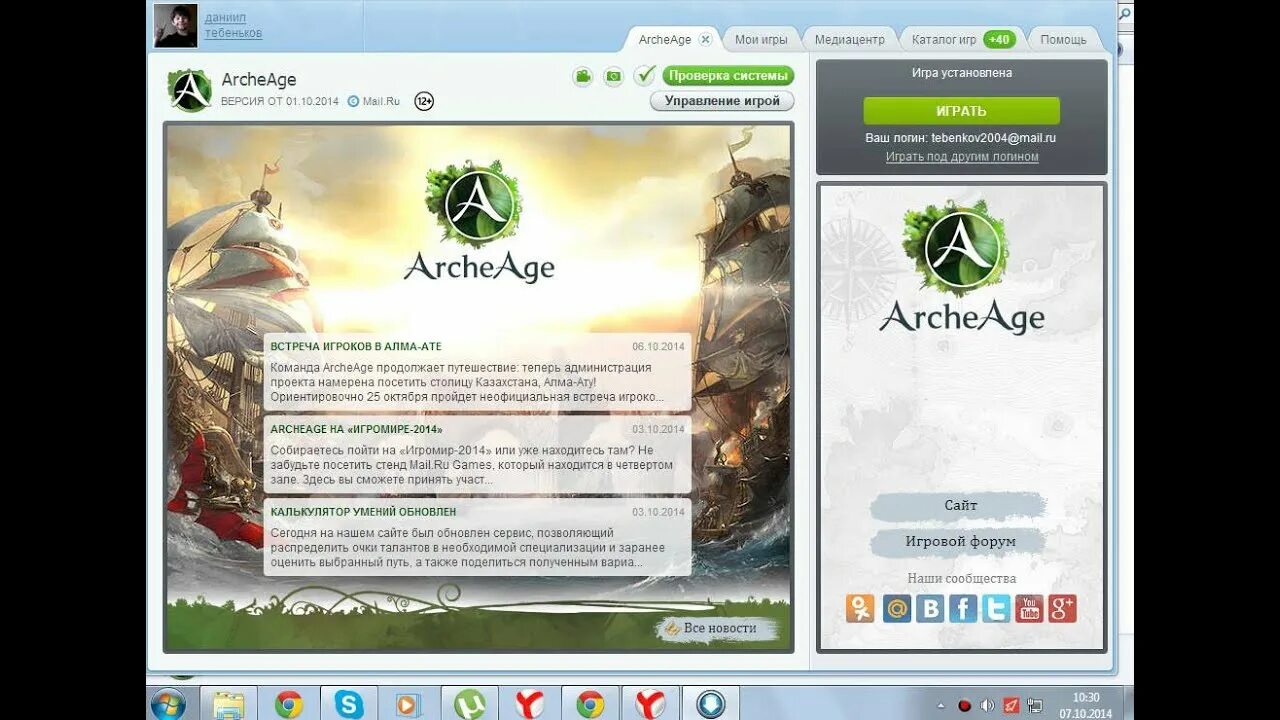The image size is (1280, 720).
Task: Click the ArcheAge logo in right panel
Action: coord(962,265)
